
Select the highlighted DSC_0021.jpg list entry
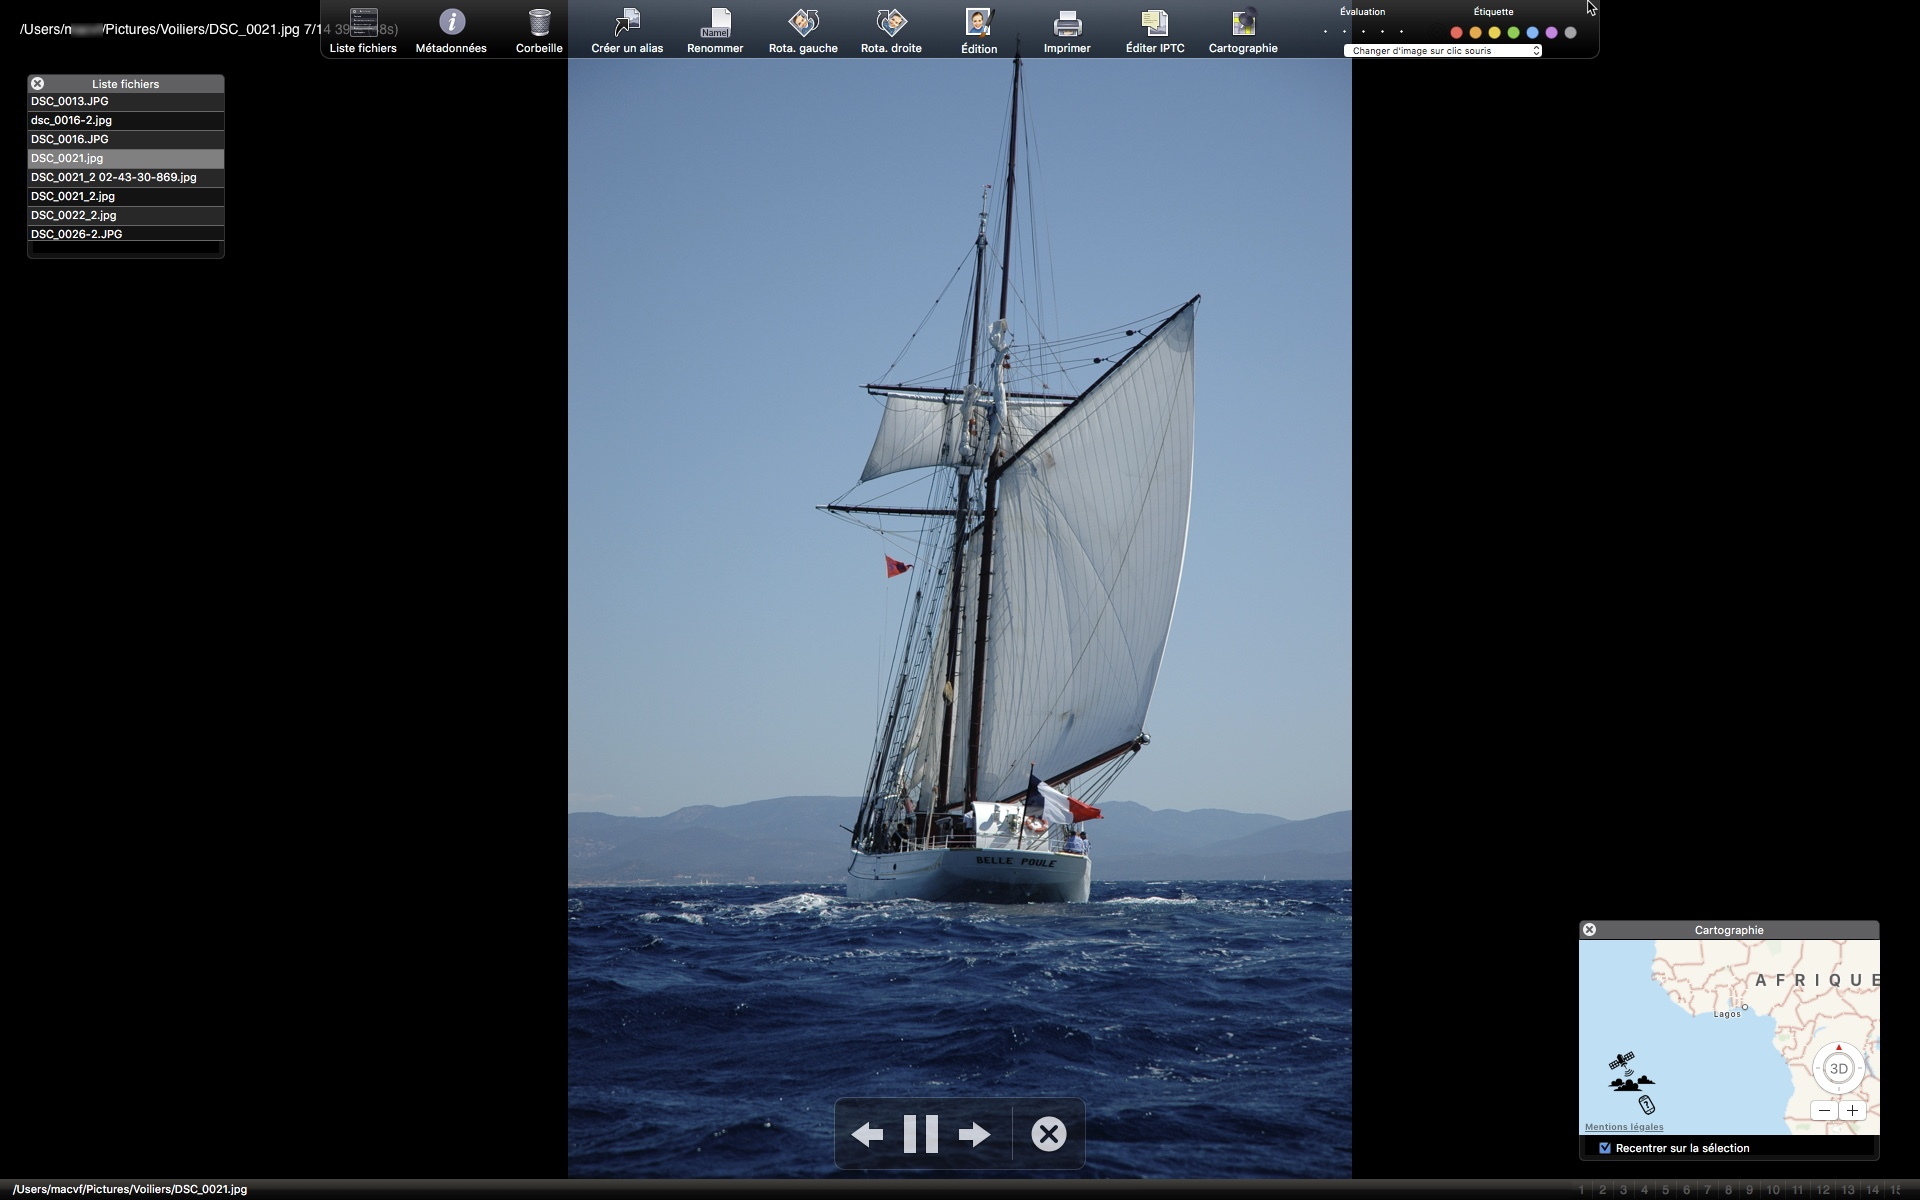(x=125, y=158)
